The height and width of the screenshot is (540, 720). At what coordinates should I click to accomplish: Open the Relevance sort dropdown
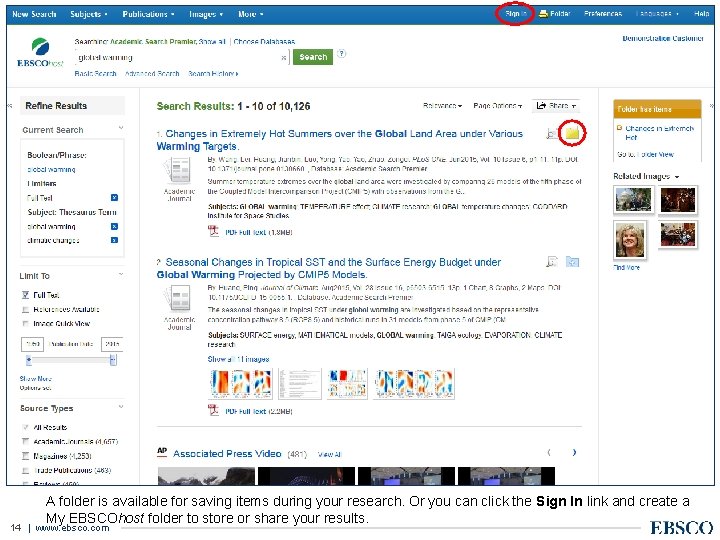(x=442, y=106)
